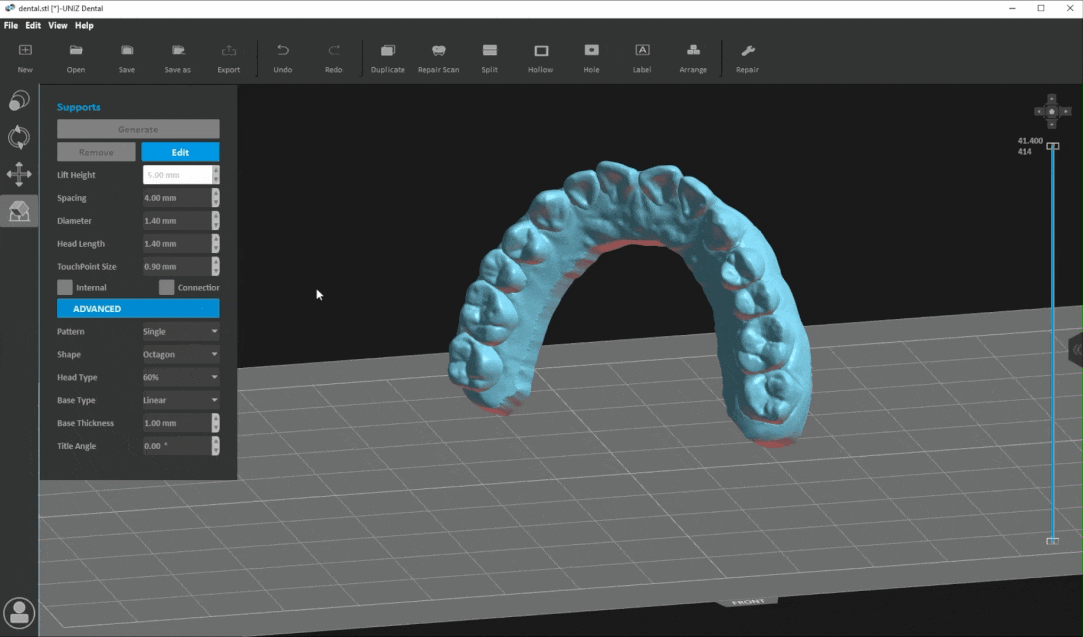Enable the Internal supports checkbox

tap(65, 288)
